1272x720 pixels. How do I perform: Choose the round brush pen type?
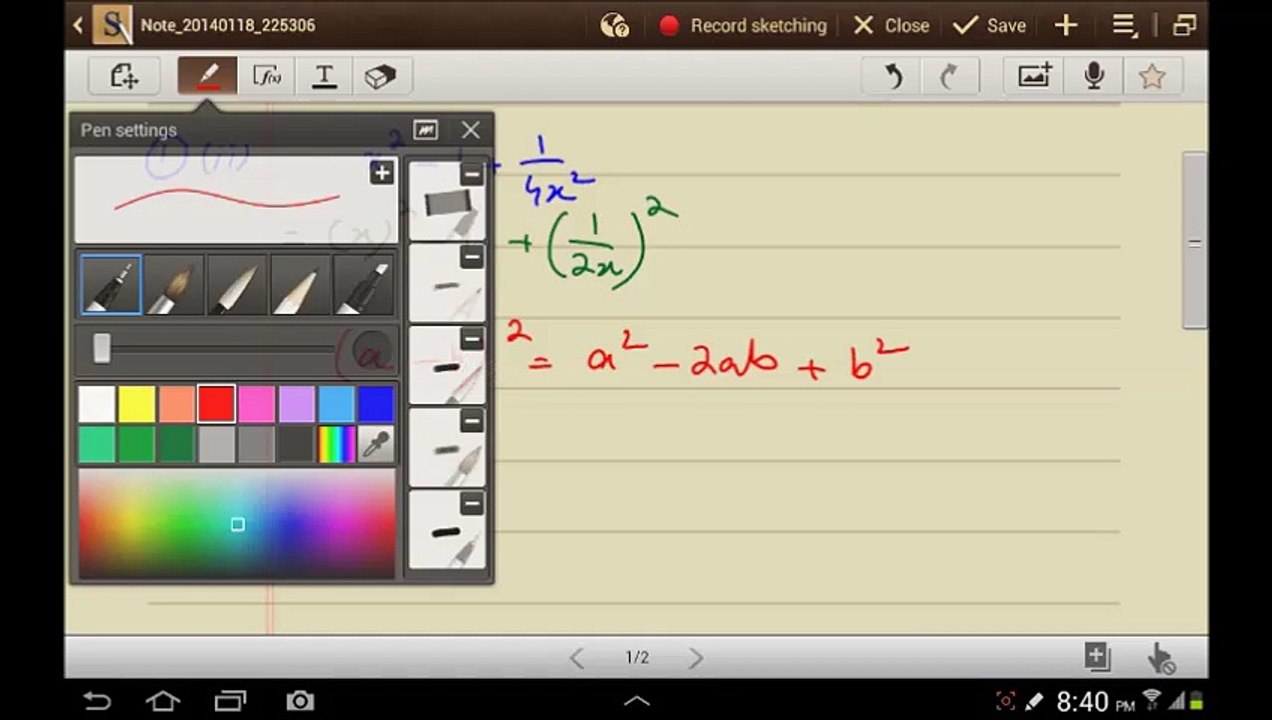click(x=173, y=285)
